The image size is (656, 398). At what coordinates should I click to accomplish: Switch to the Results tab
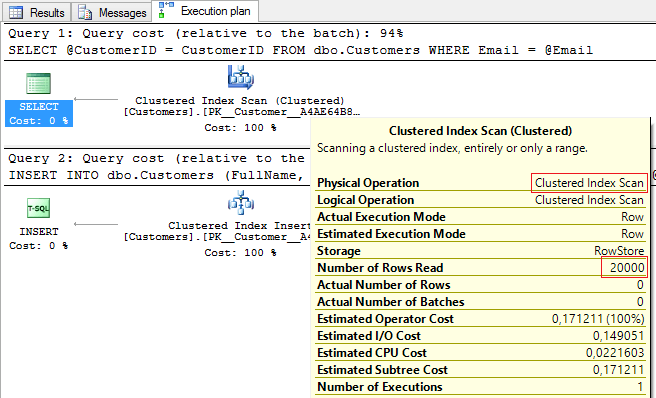(37, 13)
